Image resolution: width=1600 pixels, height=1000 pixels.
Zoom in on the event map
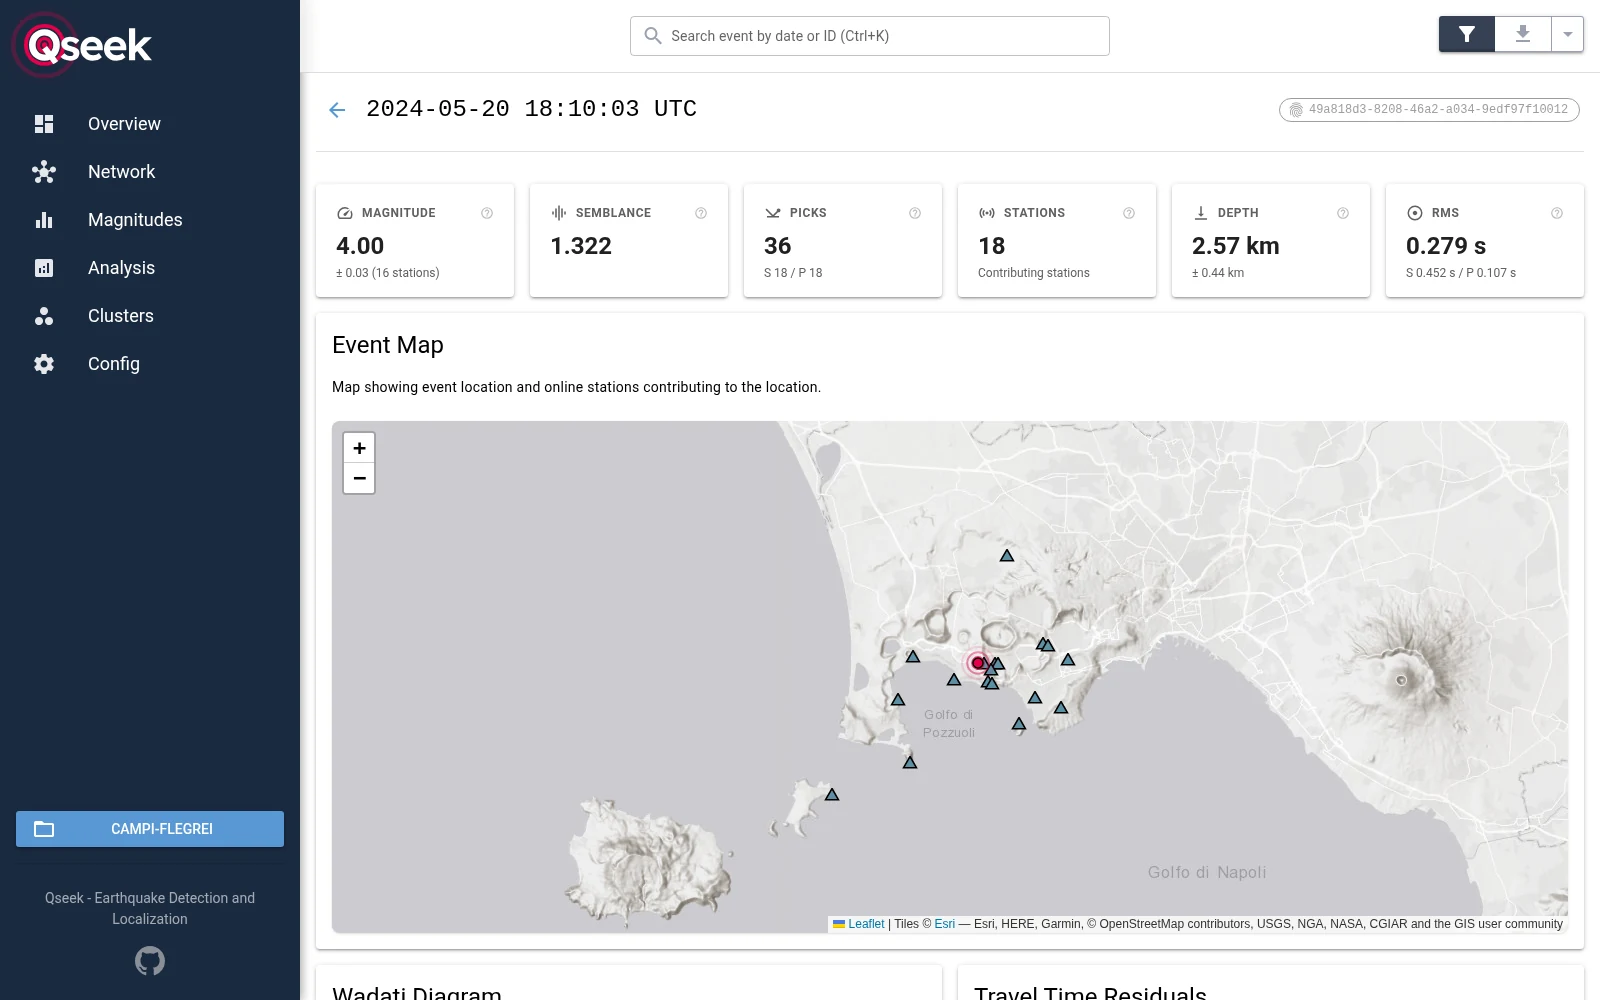(x=359, y=448)
